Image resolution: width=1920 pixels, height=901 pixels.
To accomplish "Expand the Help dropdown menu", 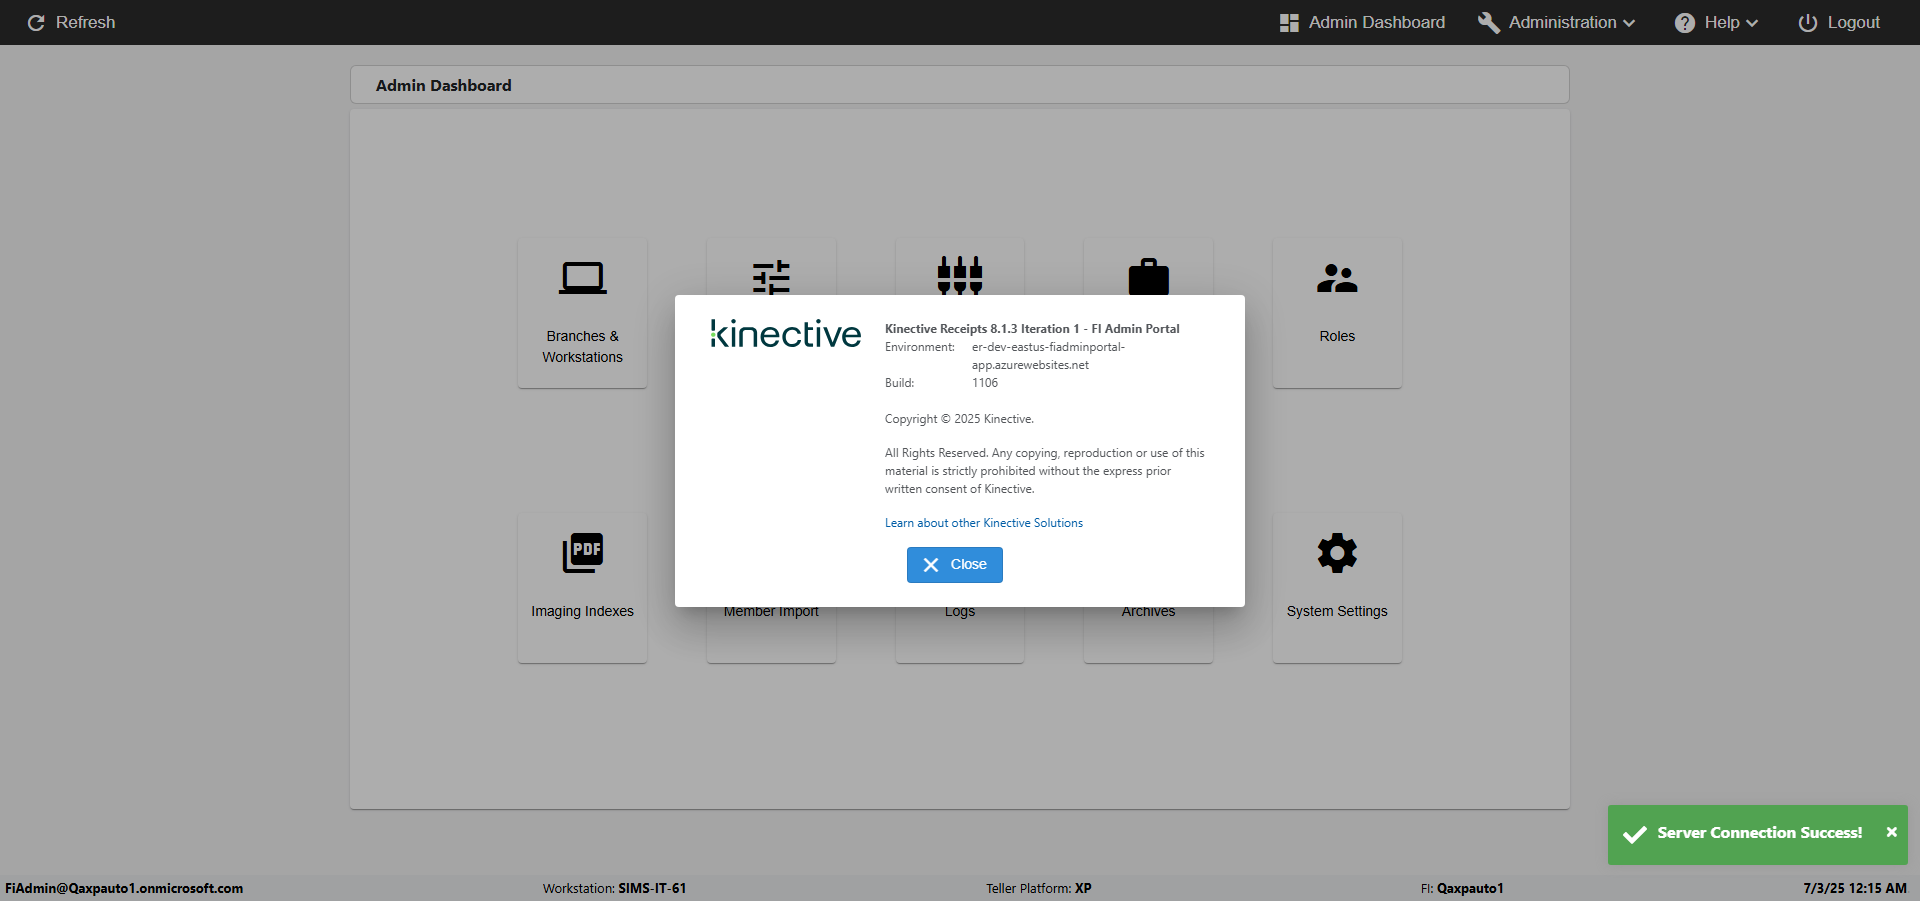I will click(x=1716, y=22).
